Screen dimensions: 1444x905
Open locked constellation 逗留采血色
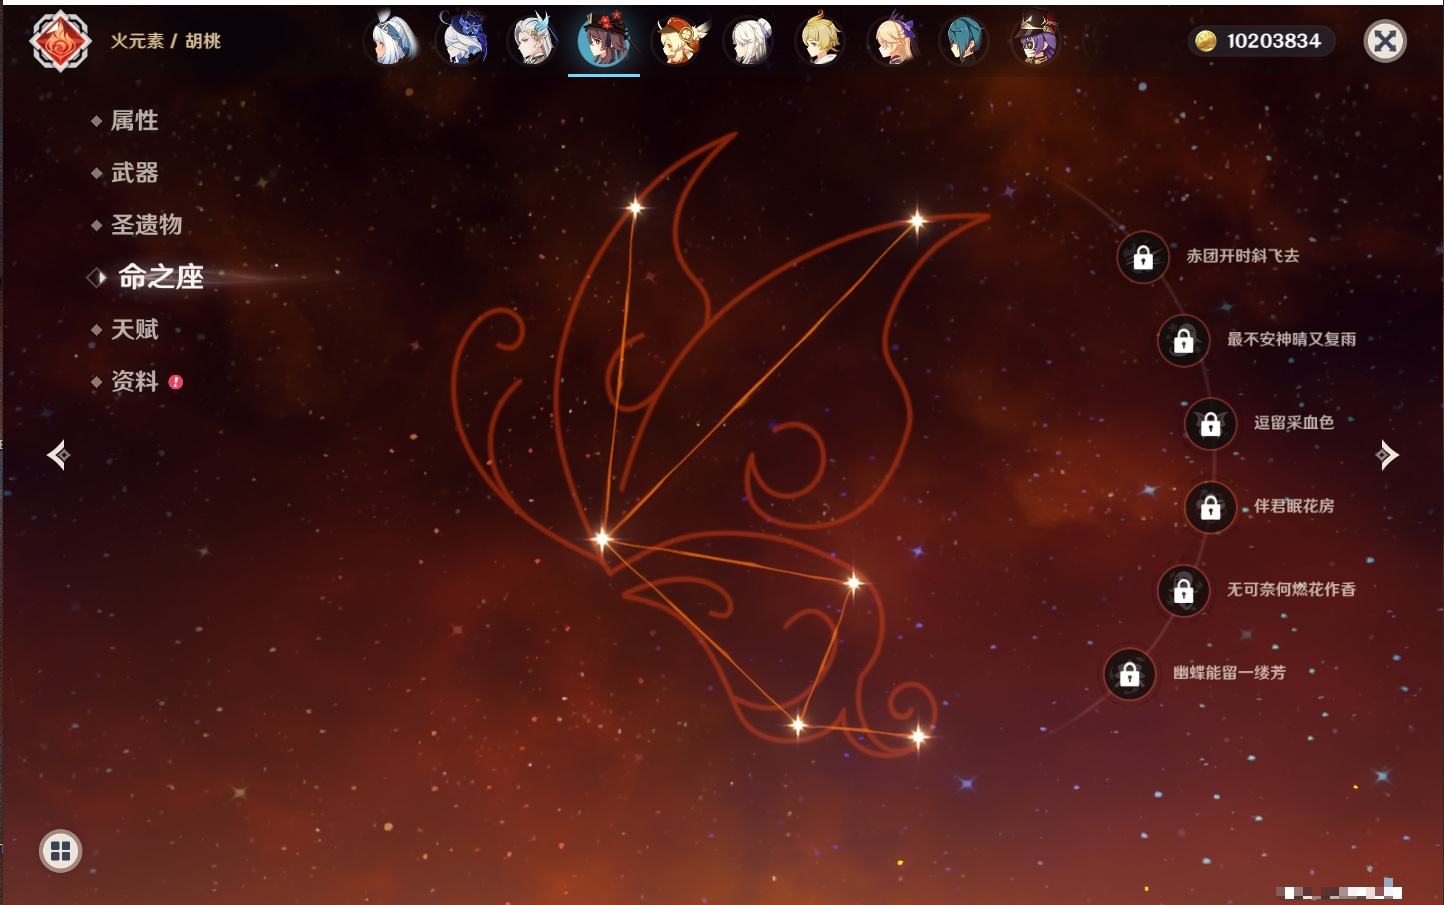point(1210,424)
